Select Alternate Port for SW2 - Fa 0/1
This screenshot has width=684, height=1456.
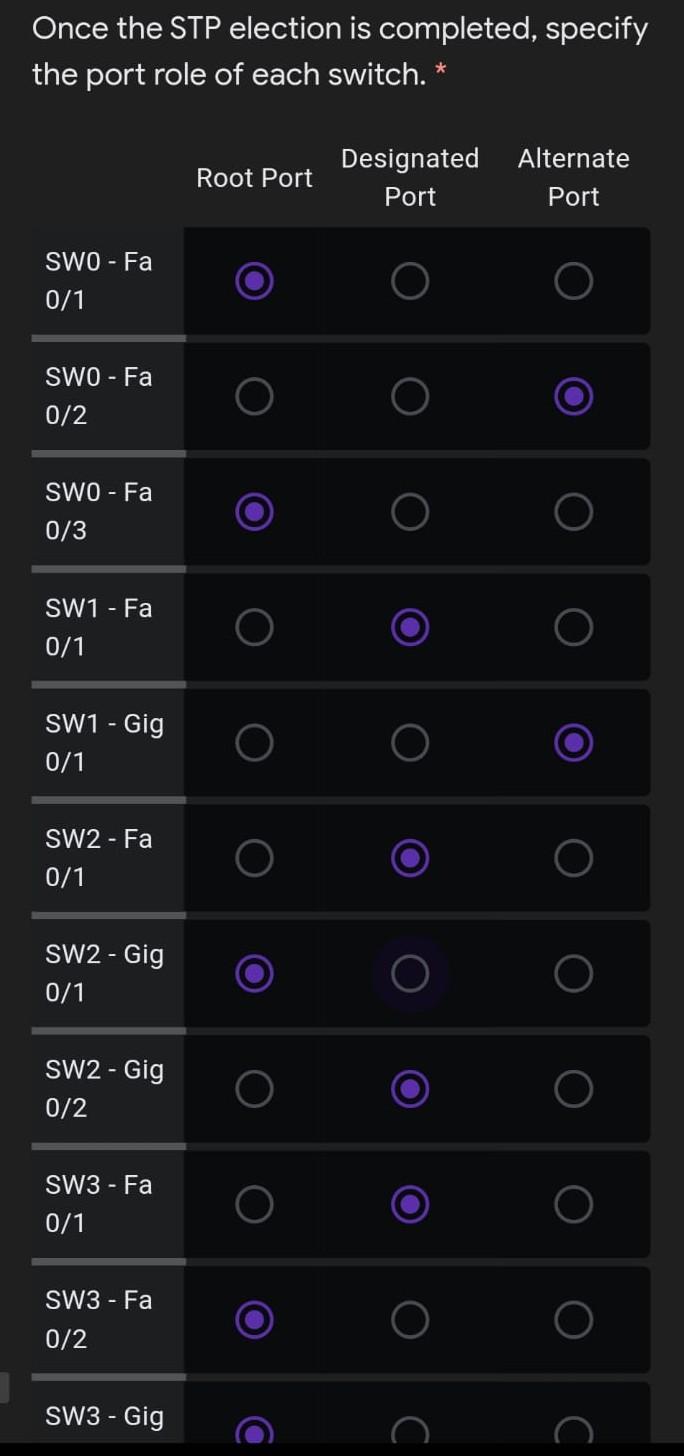point(573,858)
